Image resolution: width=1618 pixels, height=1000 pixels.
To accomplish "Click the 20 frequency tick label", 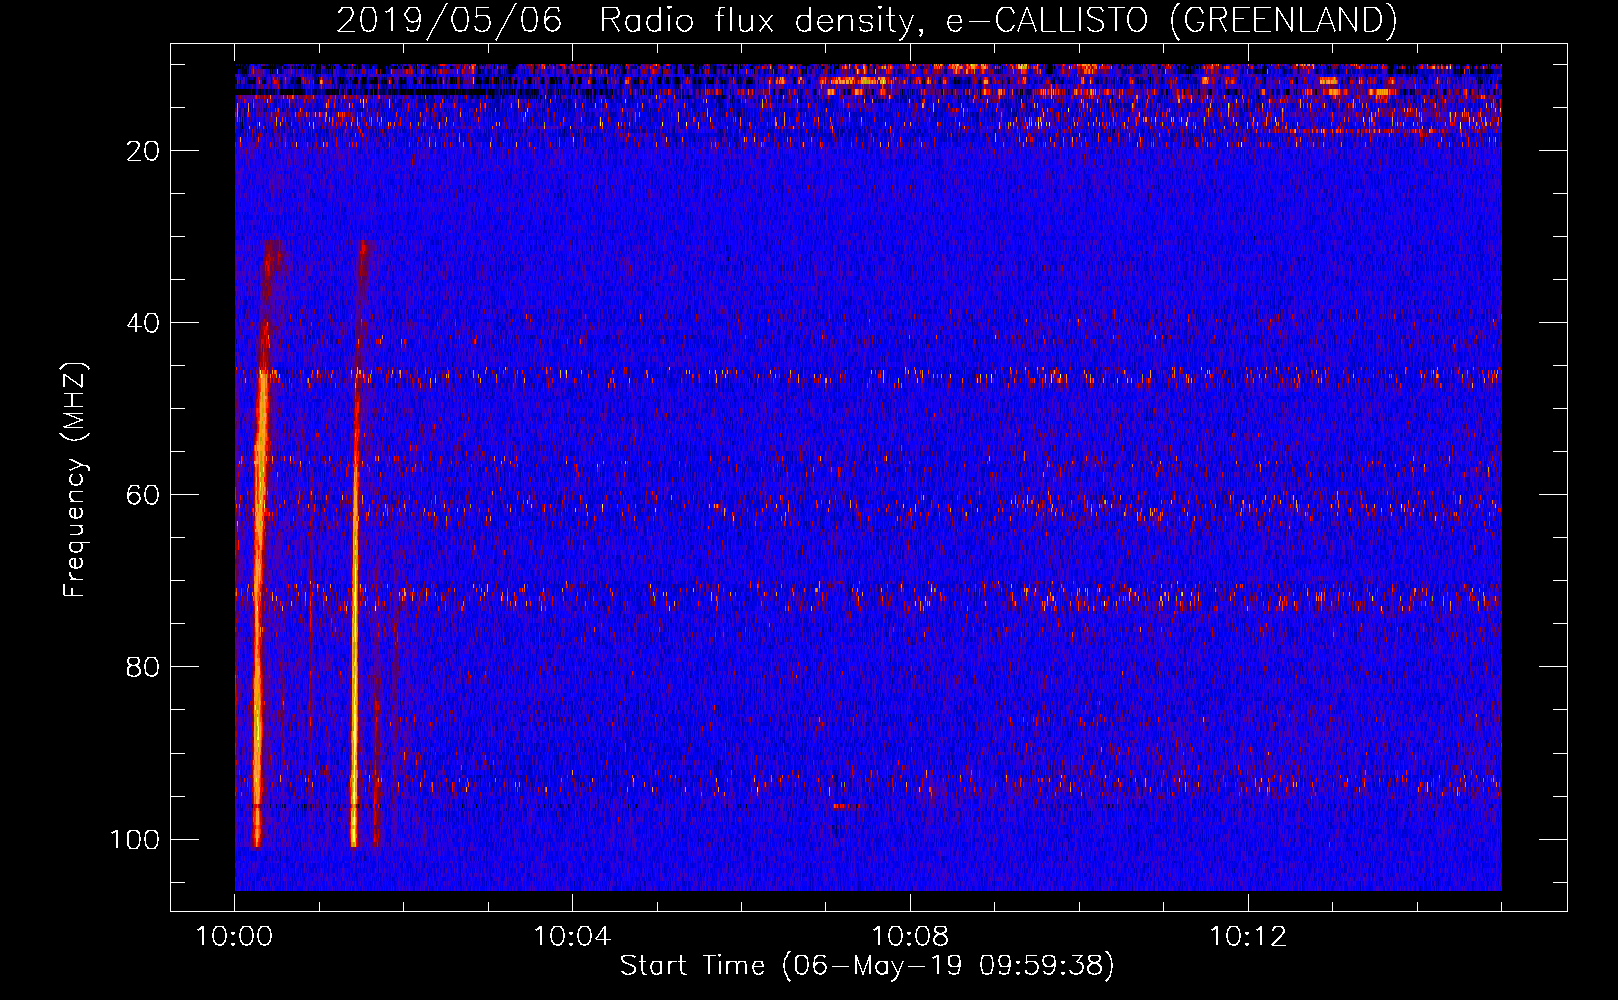I will pos(144,151).
